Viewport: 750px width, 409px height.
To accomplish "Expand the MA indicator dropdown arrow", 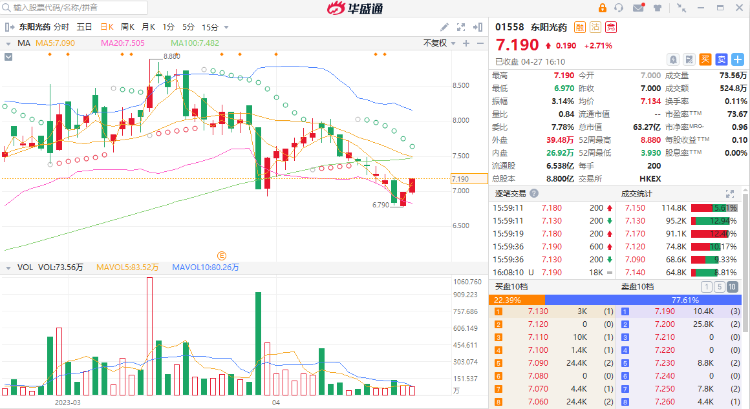I will 8,44.
